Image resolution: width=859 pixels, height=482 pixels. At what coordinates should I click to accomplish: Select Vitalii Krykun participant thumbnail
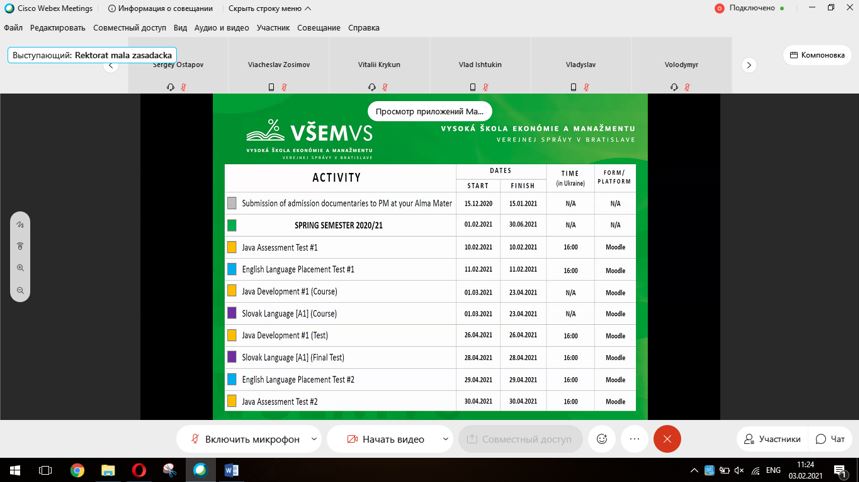tap(379, 66)
